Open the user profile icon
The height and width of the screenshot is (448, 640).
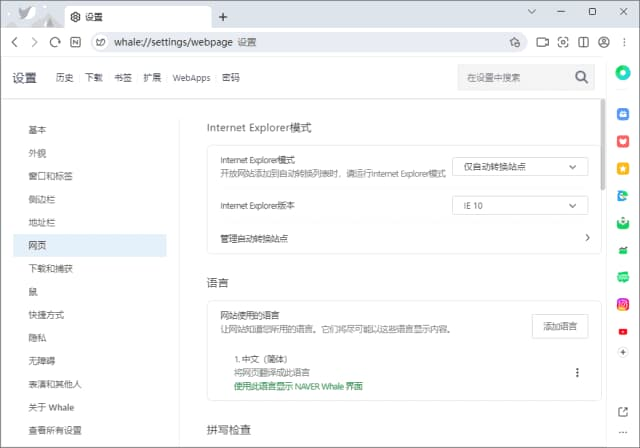coord(603,42)
